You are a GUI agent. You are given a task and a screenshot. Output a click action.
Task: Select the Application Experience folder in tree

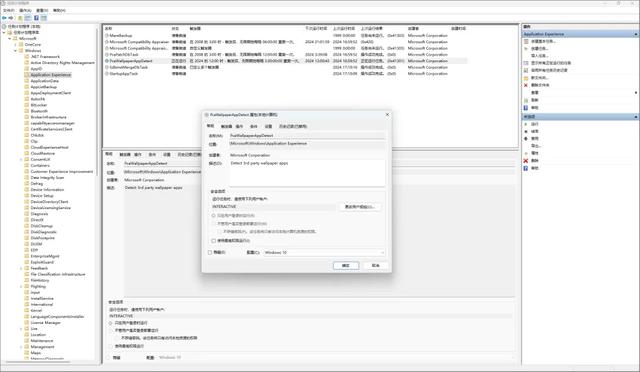pyautogui.click(x=51, y=75)
